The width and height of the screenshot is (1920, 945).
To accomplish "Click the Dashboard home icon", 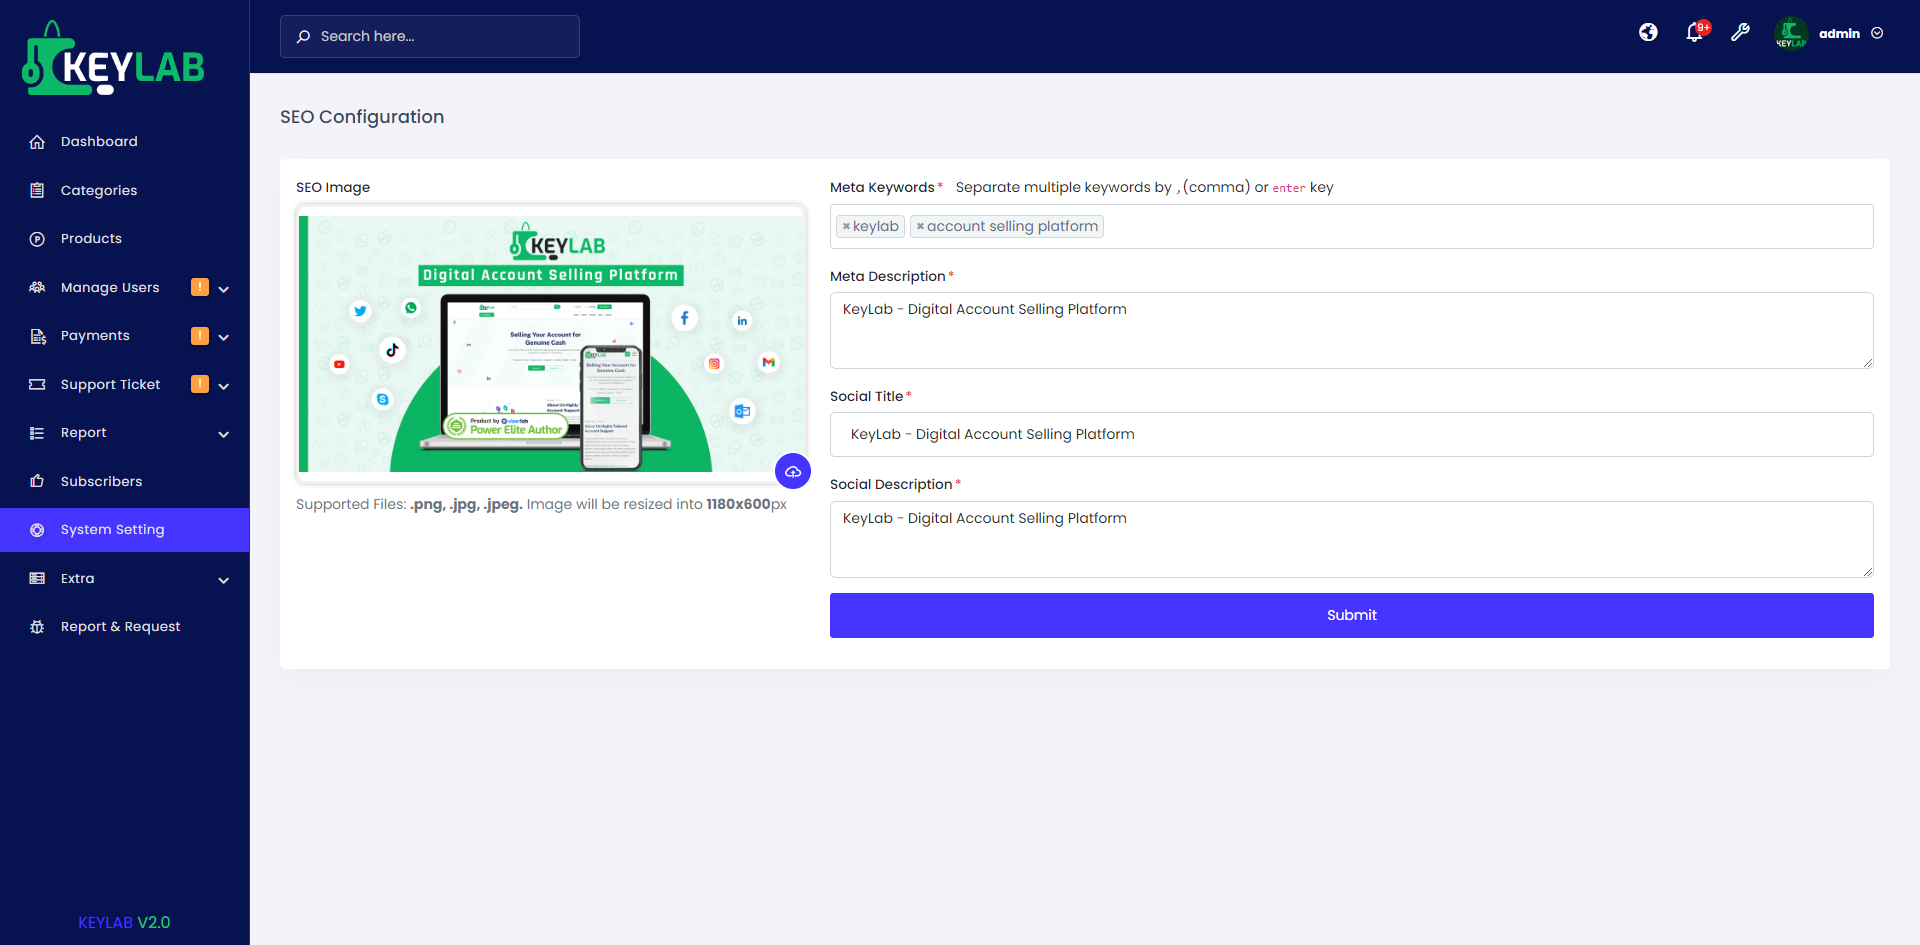I will point(37,142).
